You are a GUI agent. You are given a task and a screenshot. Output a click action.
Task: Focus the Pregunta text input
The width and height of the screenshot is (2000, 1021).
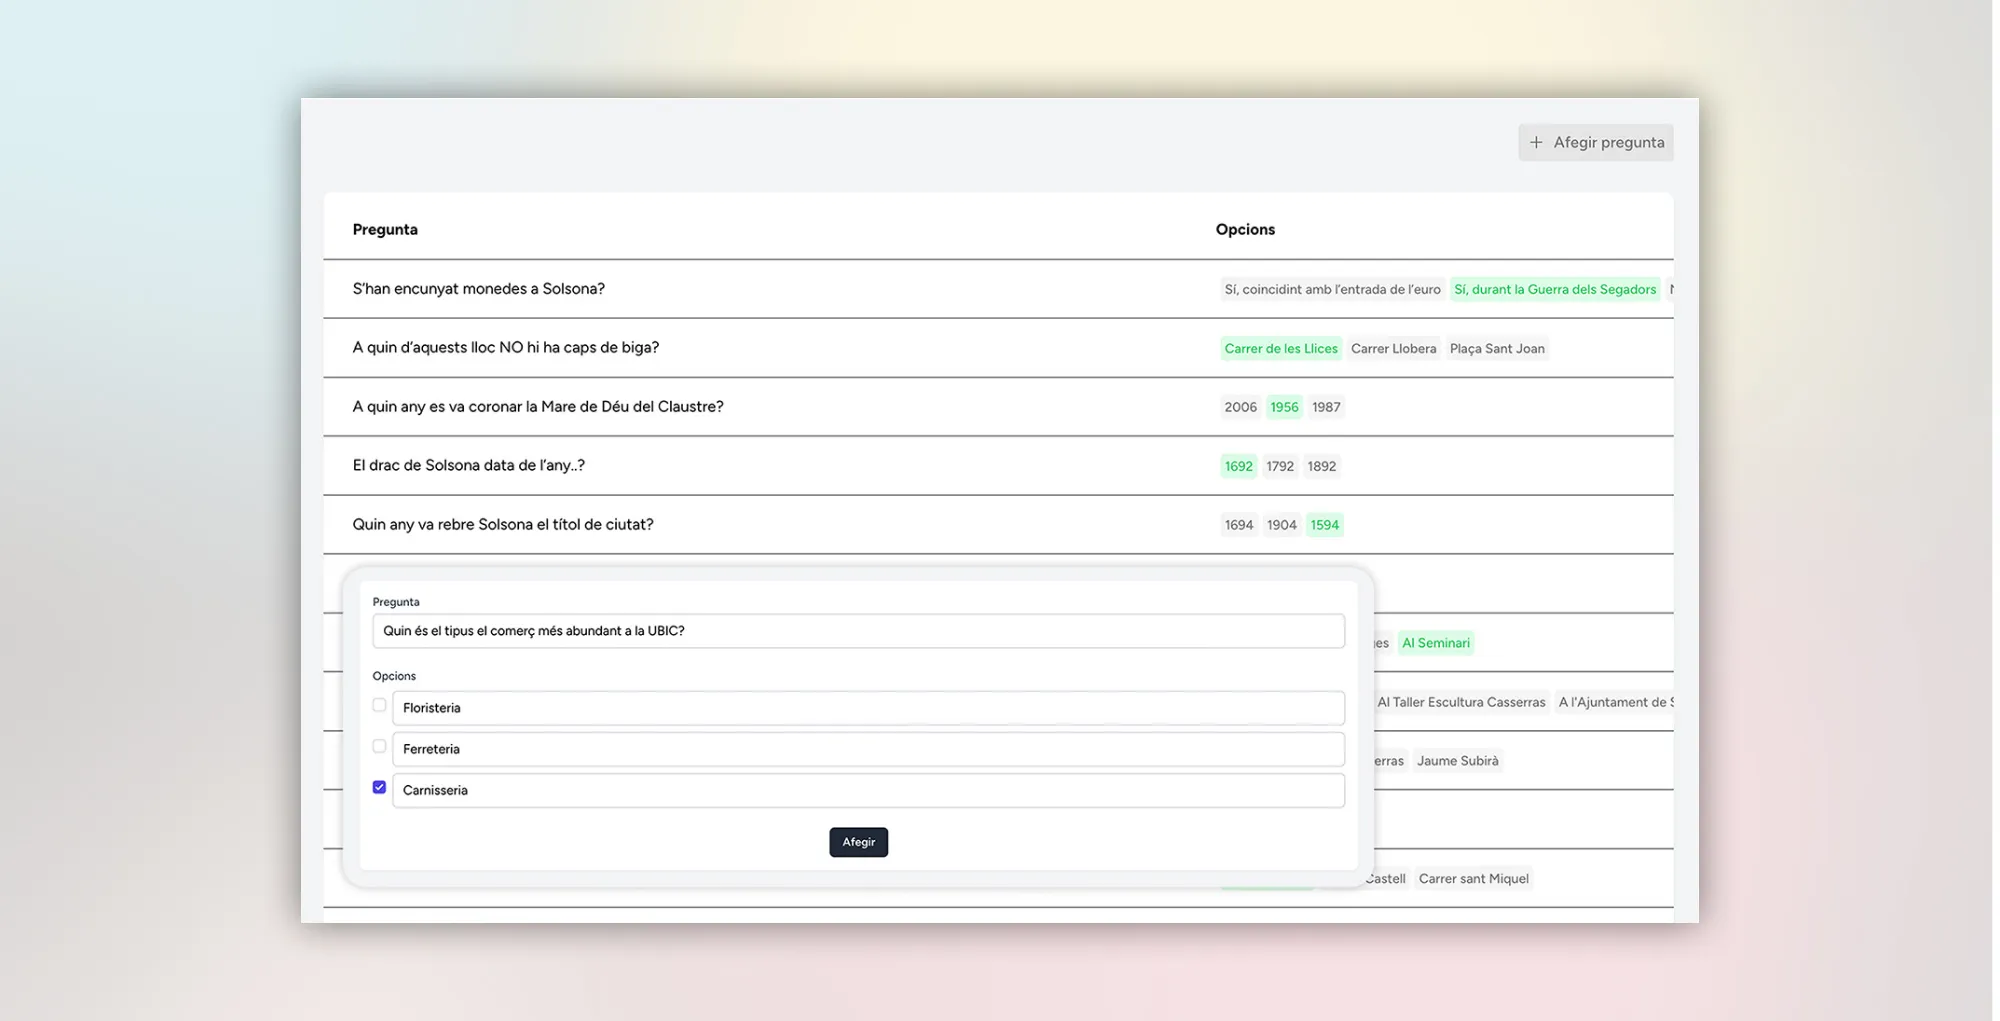(859, 631)
